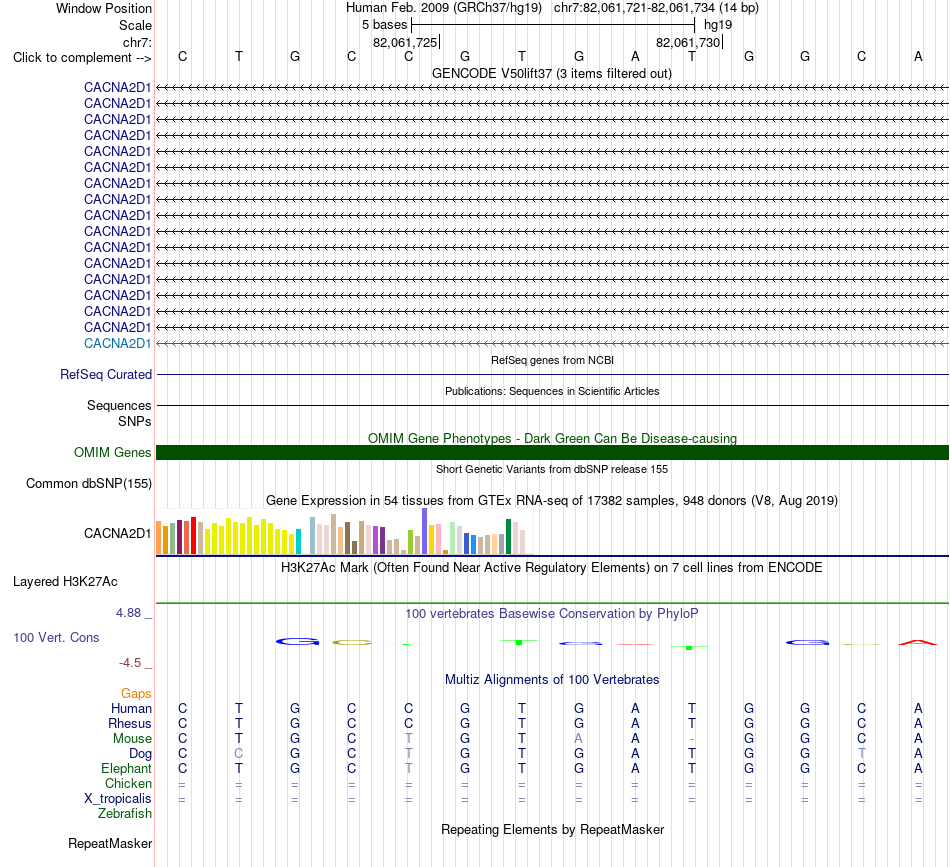The width and height of the screenshot is (950, 867).
Task: Click the 82,061,725 coordinate marker
Action: coord(405,42)
